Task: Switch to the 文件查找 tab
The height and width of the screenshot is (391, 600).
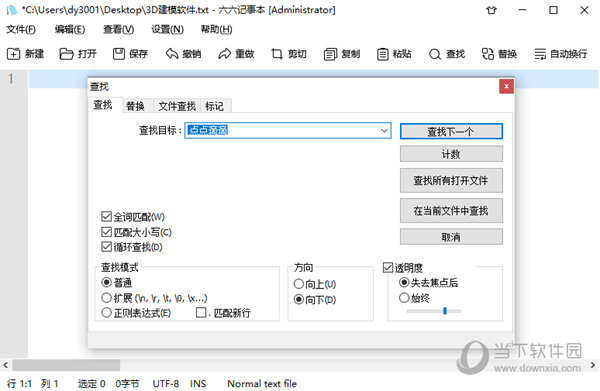Action: click(177, 106)
